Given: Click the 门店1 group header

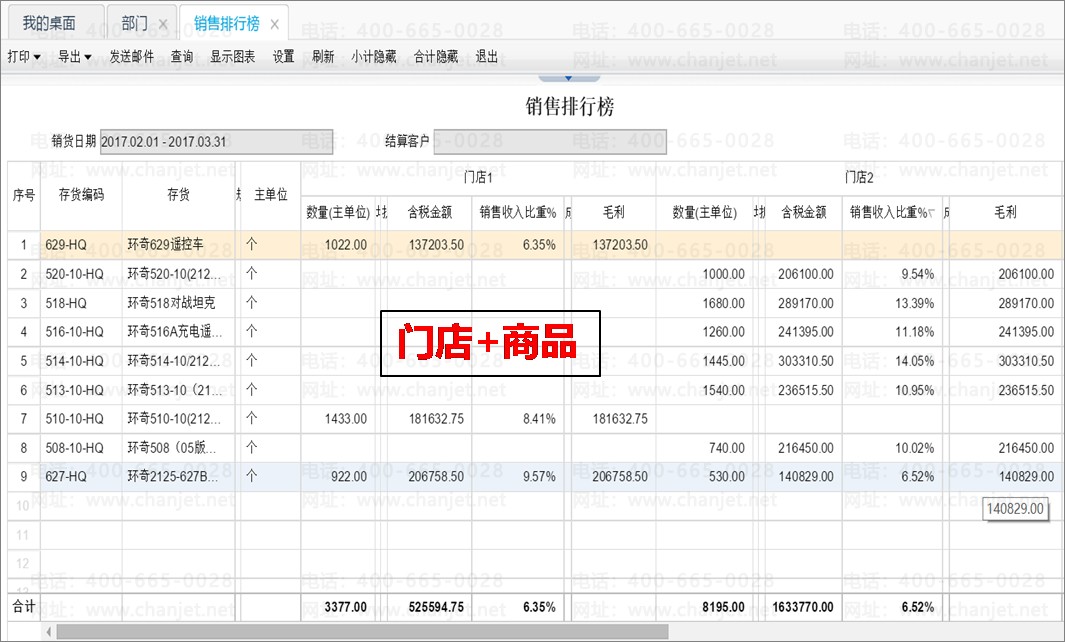Looking at the screenshot, I should (478, 178).
